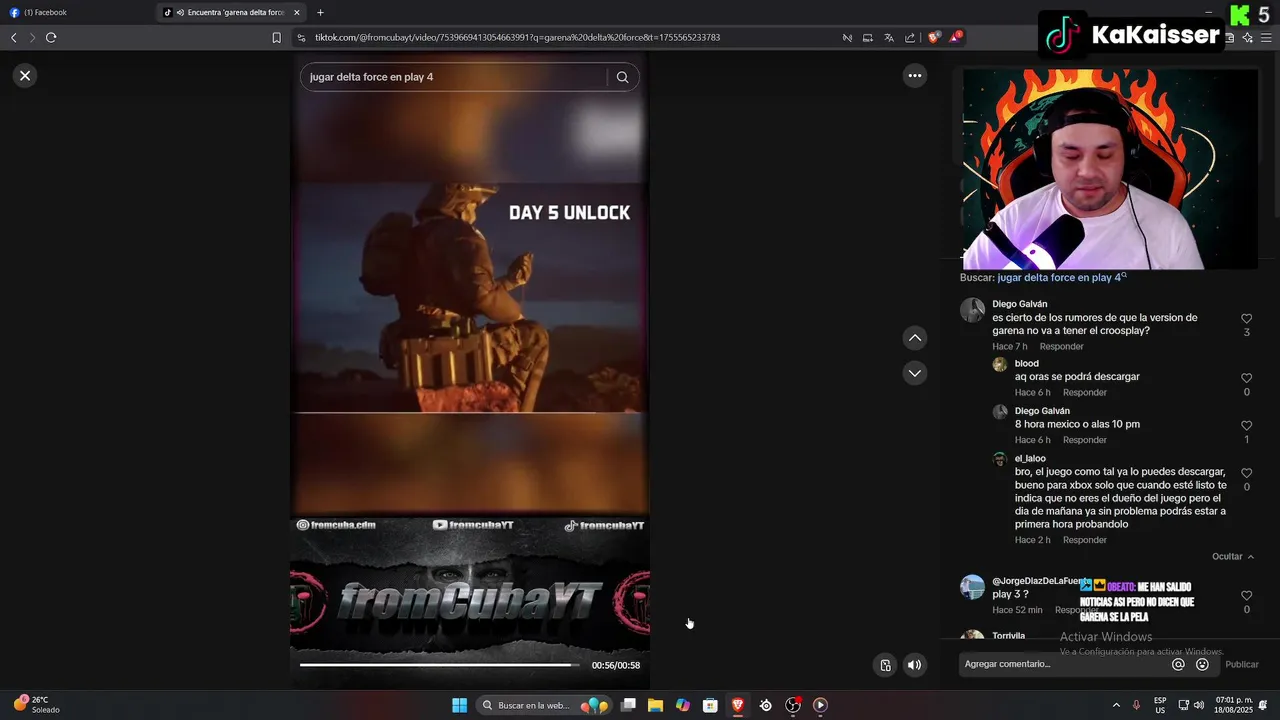Reply to Diego Galván's 10 pm comment
The width and height of the screenshot is (1280, 720).
(1084, 440)
